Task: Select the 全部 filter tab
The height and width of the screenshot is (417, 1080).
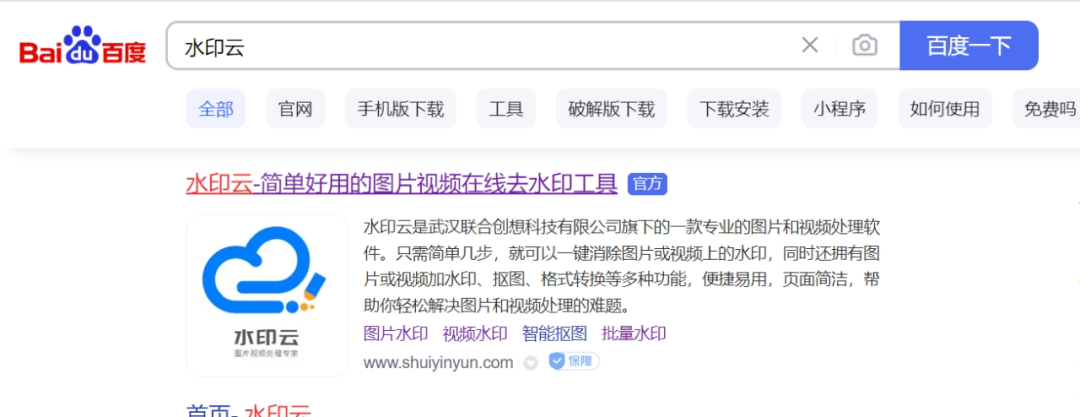Action: point(216,108)
